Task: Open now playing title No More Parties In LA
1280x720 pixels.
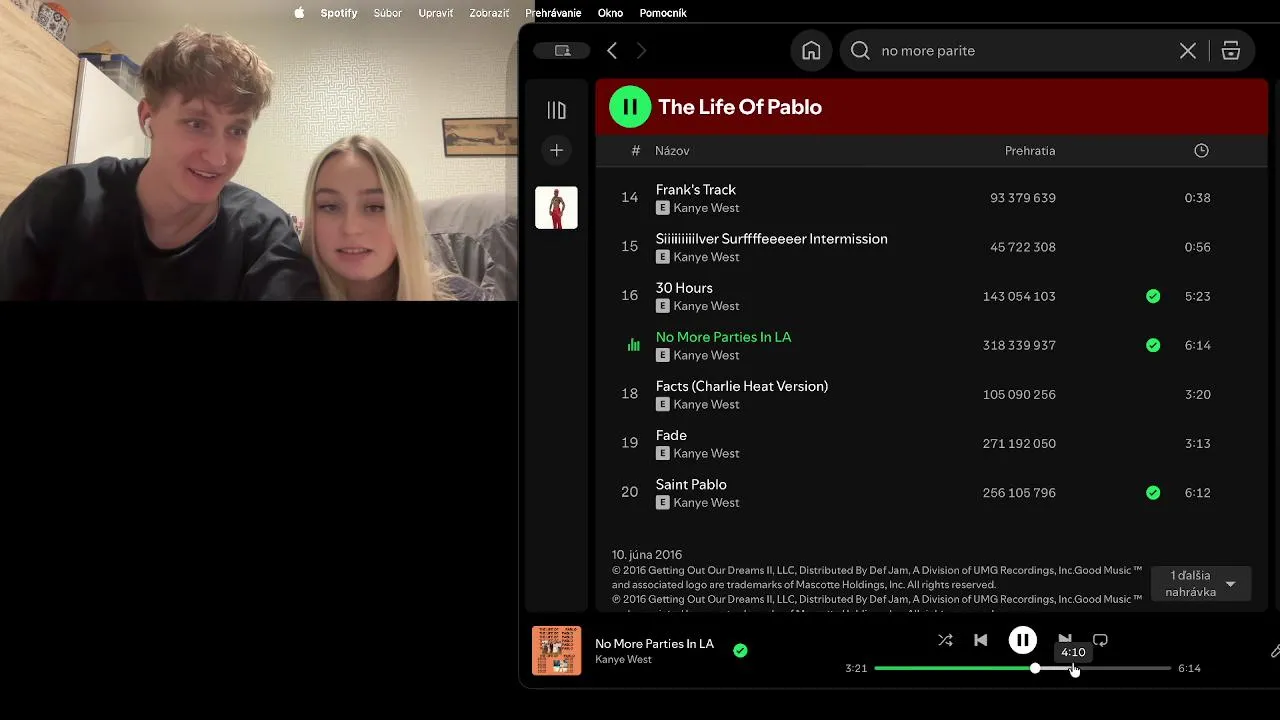Action: tap(654, 644)
